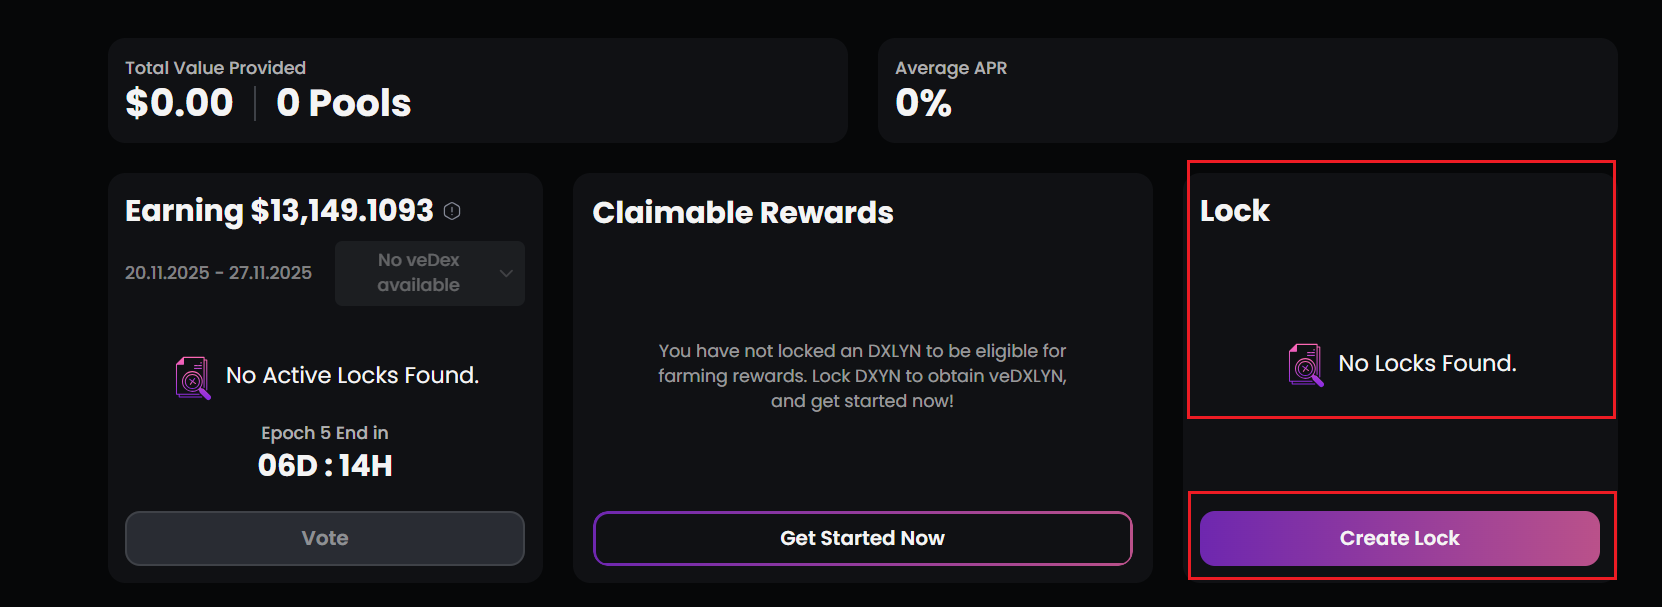Click the 06D : 14H epoch countdown
Screen dimensions: 1662x607
click(325, 466)
